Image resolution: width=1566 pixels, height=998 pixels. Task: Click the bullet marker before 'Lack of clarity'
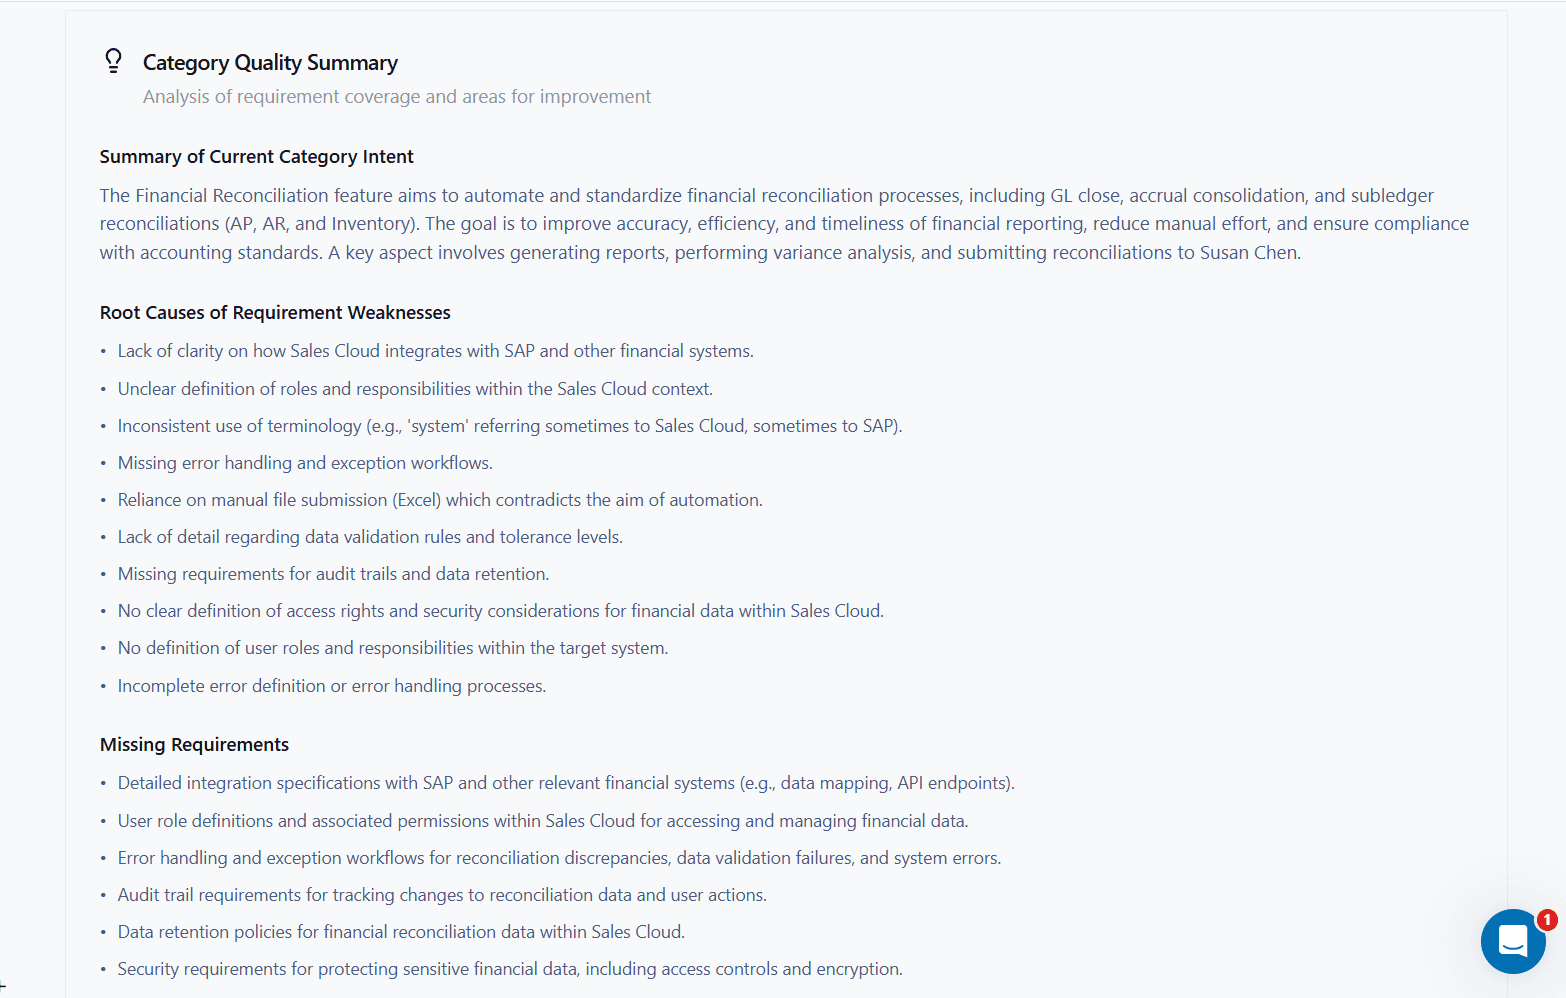(103, 351)
